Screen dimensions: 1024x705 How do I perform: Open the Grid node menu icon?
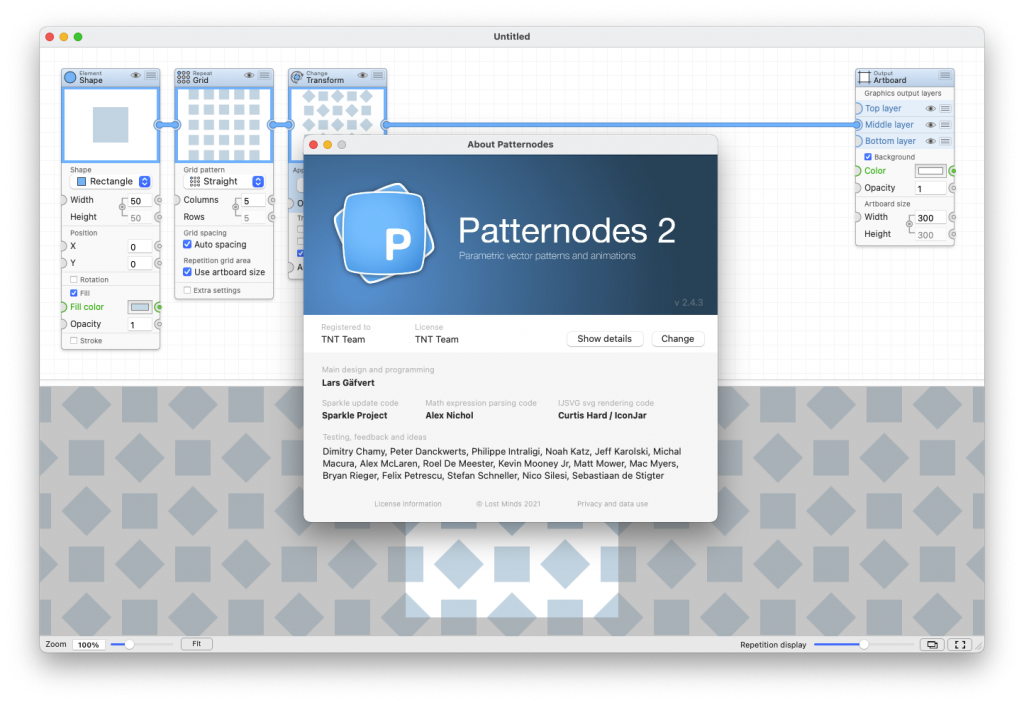[264, 76]
